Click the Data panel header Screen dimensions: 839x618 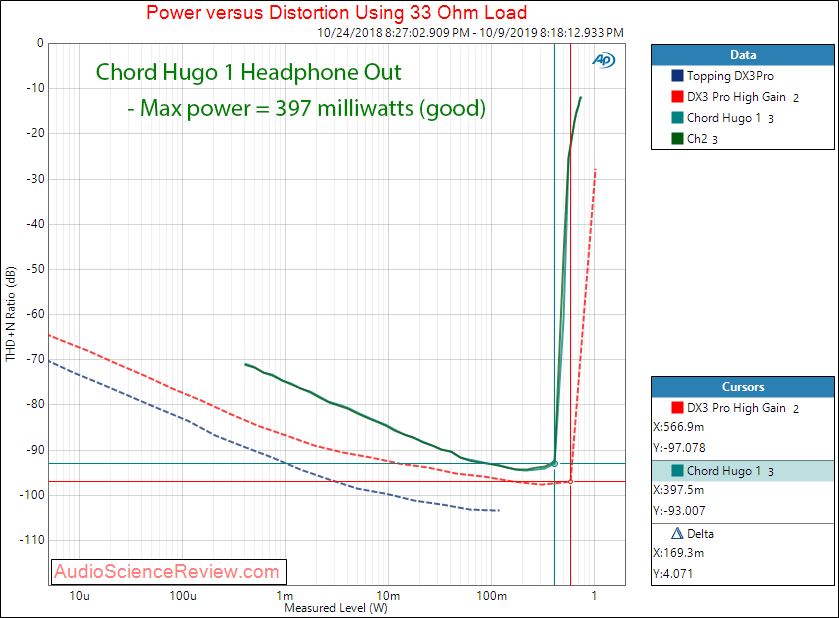click(x=743, y=55)
